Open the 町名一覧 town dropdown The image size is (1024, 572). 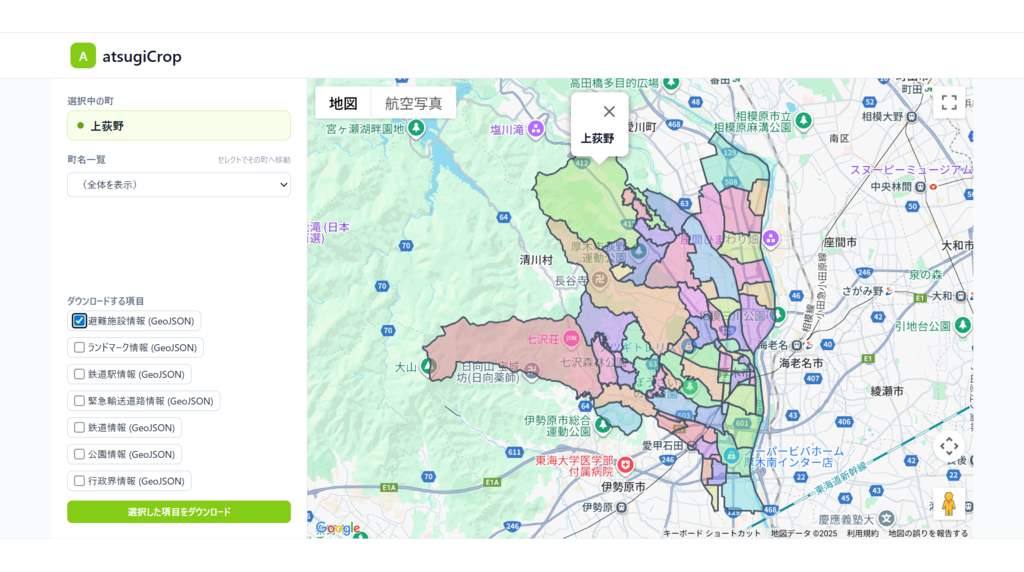(179, 185)
